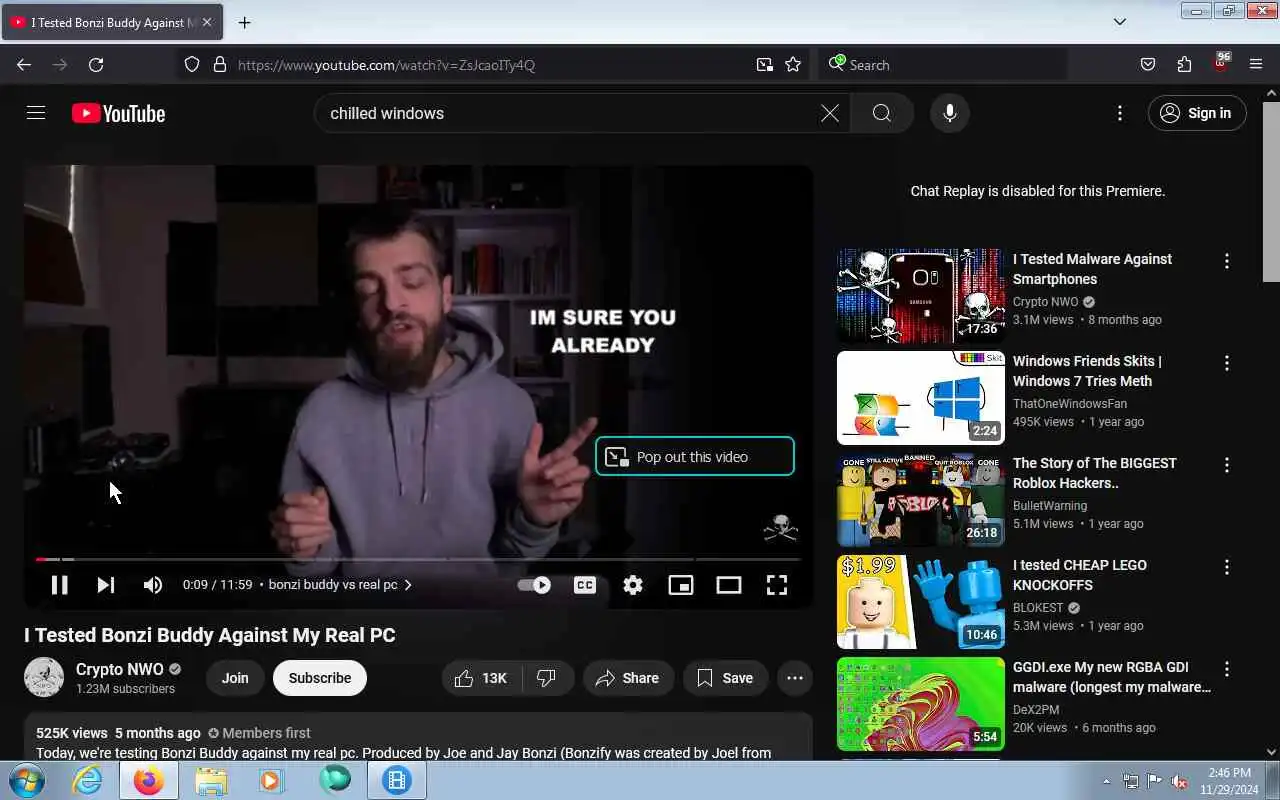Screen dimensions: 1280x800
Task: Open Picture-in-Picture icon in address bar
Action: tap(765, 65)
